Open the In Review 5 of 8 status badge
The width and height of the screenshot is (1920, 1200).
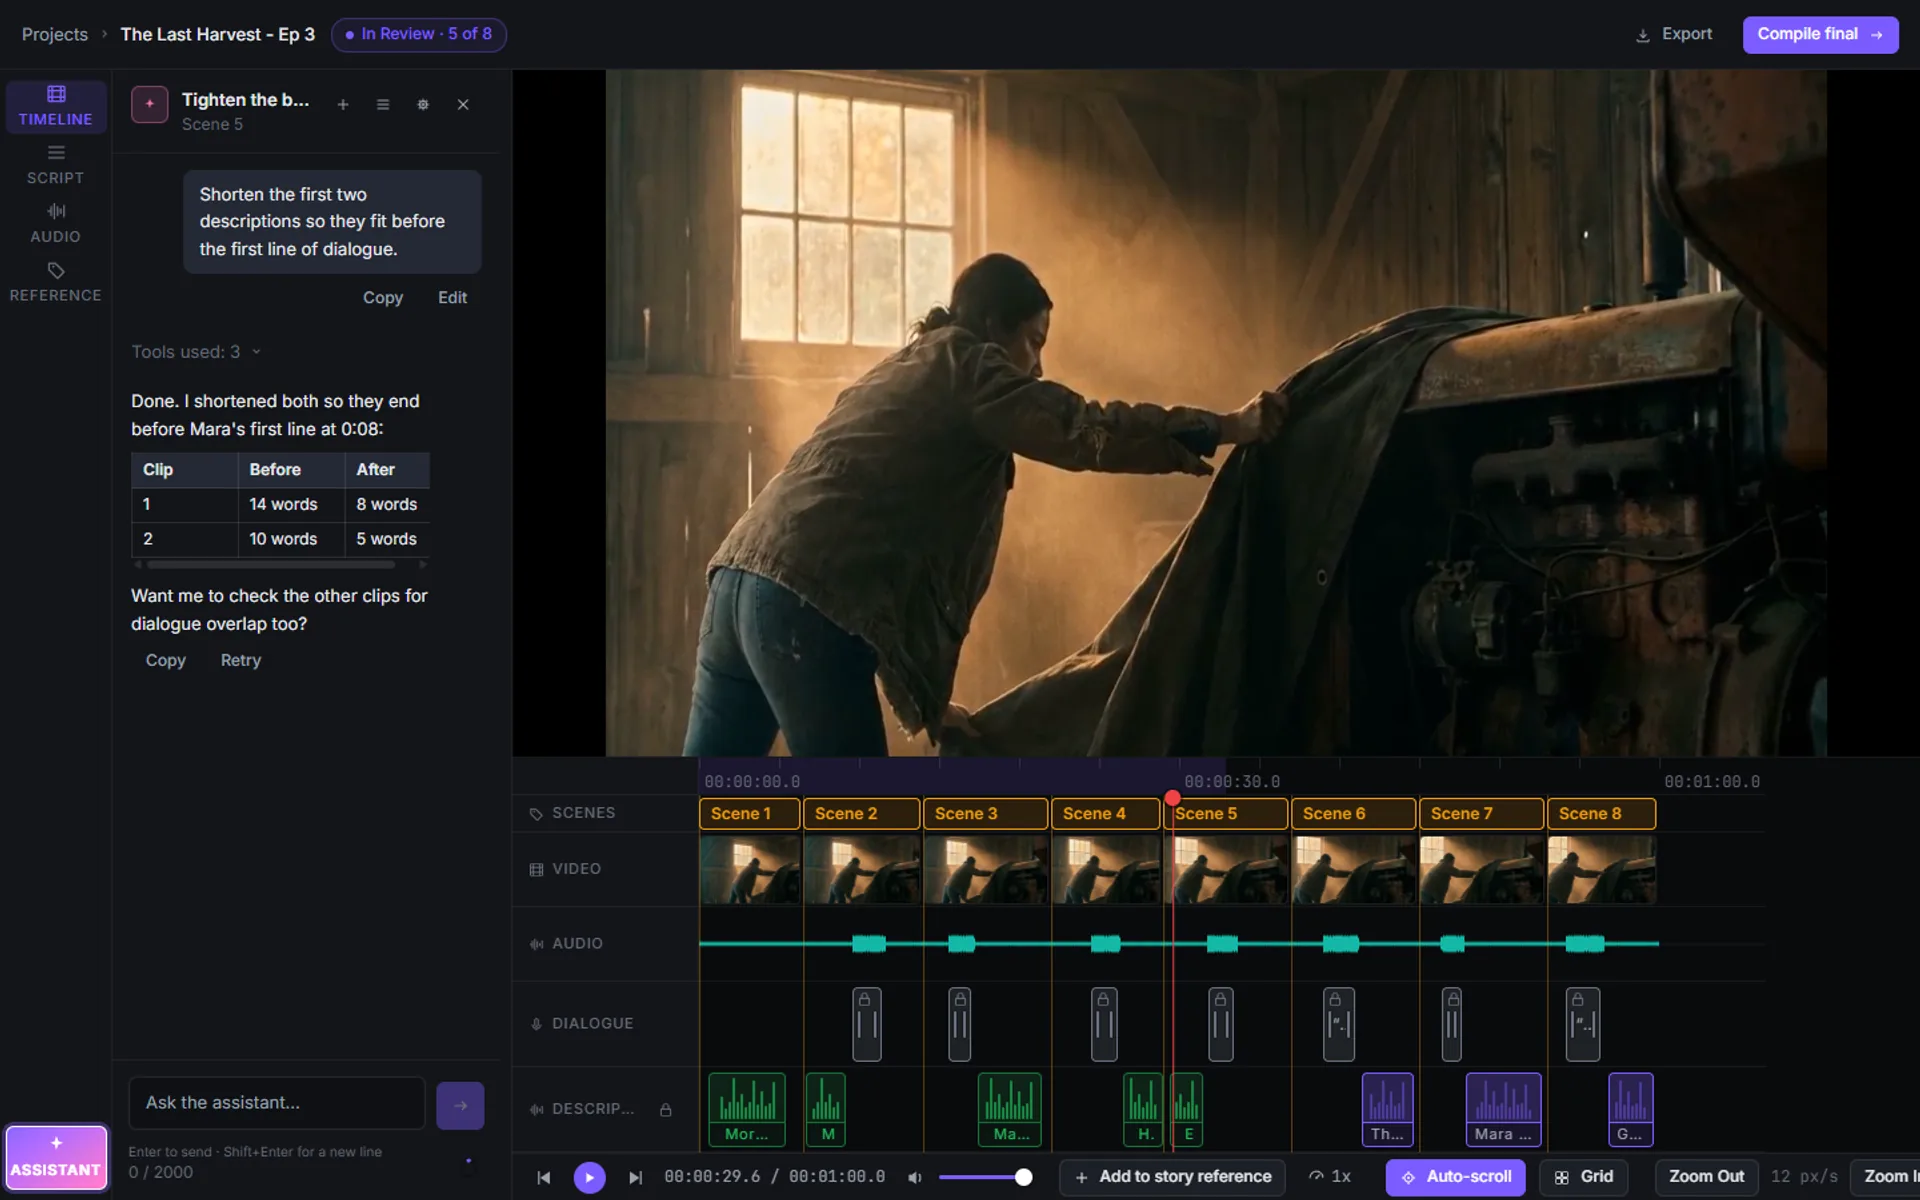419,34
